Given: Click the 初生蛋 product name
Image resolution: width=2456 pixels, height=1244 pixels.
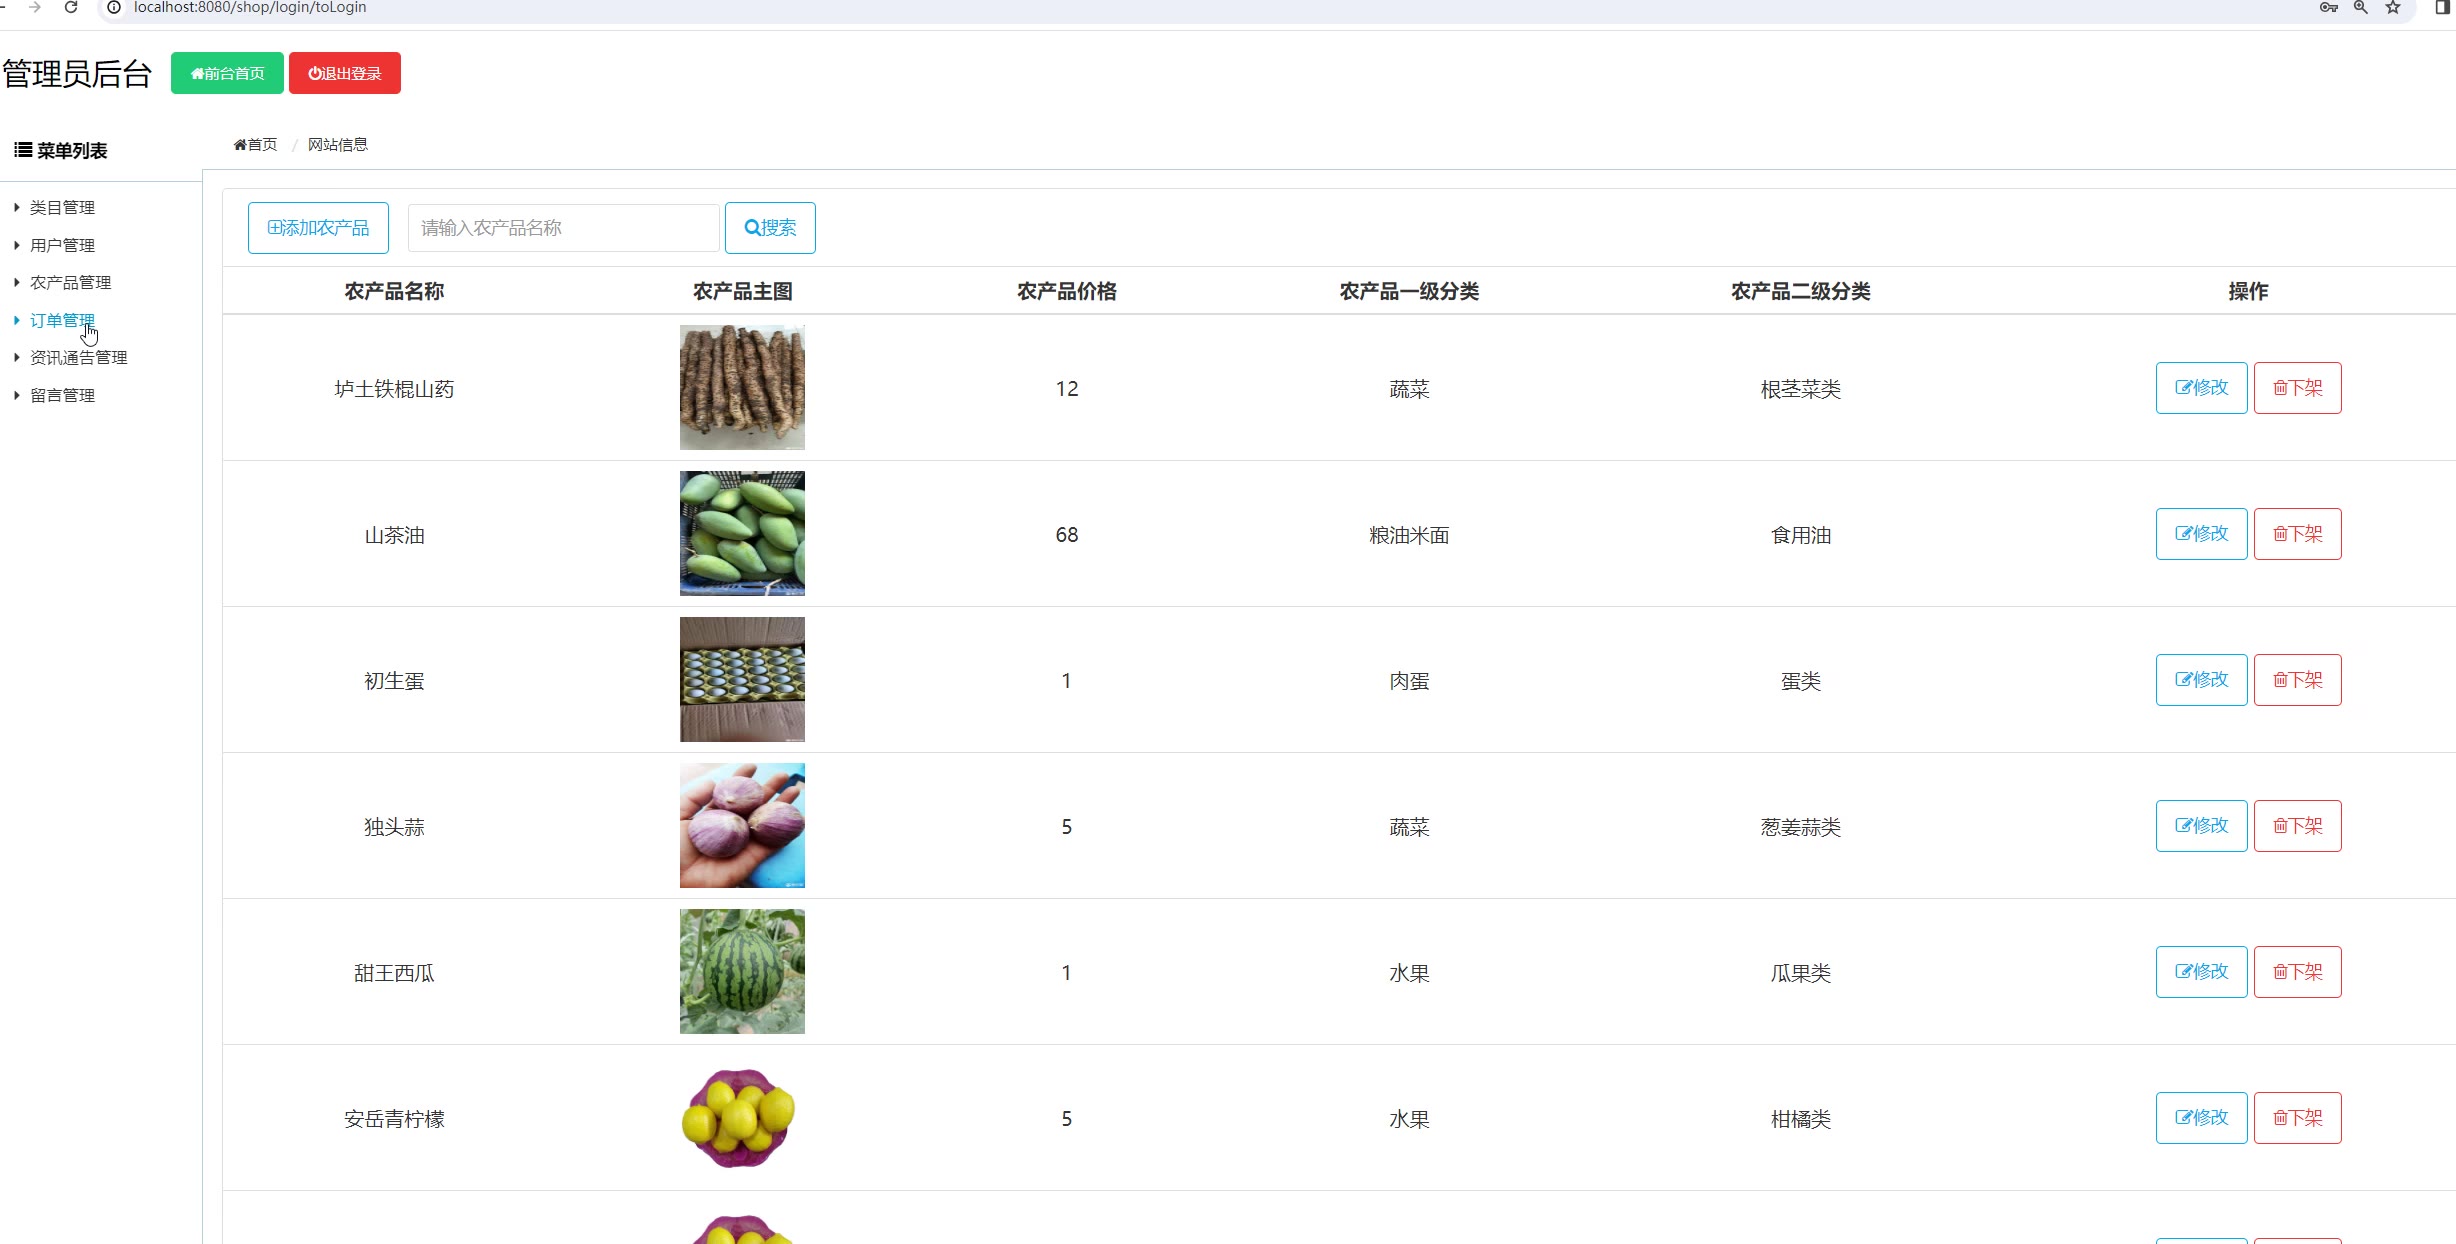Looking at the screenshot, I should pos(394,681).
